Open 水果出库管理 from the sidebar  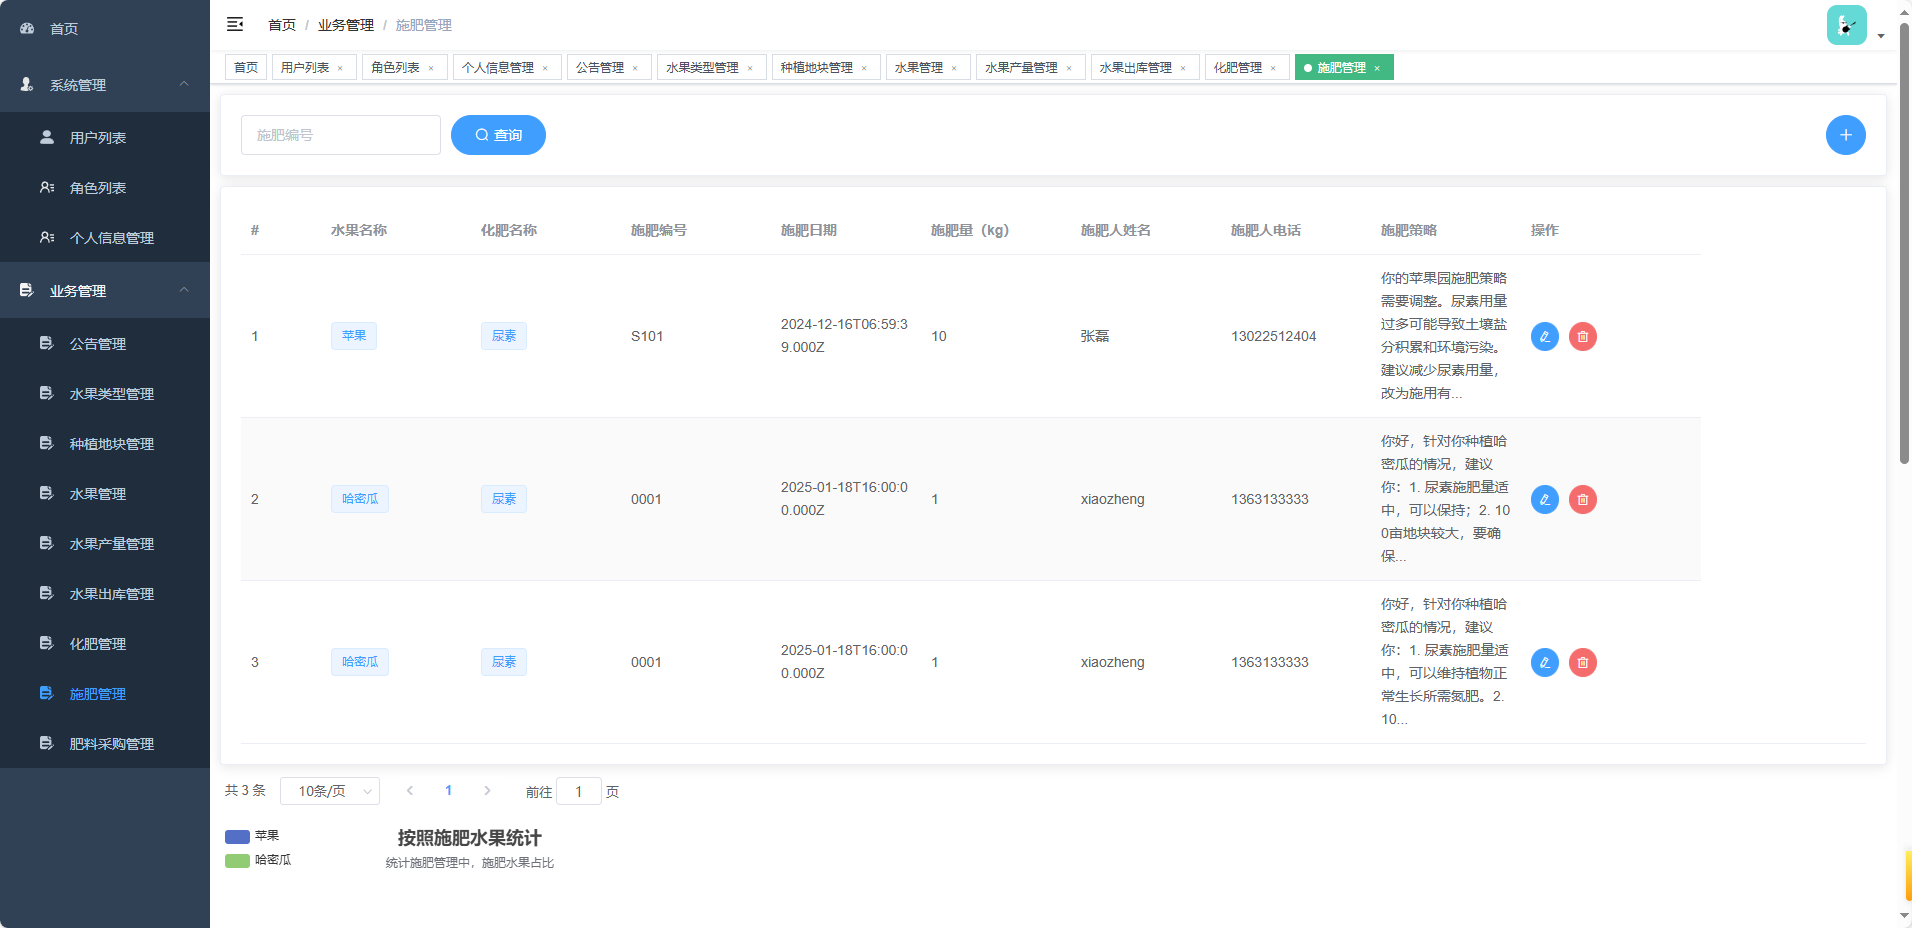click(113, 593)
